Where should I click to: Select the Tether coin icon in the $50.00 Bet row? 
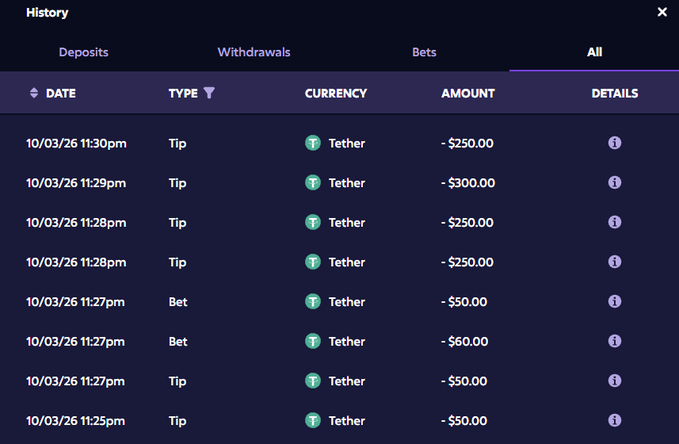(x=313, y=301)
